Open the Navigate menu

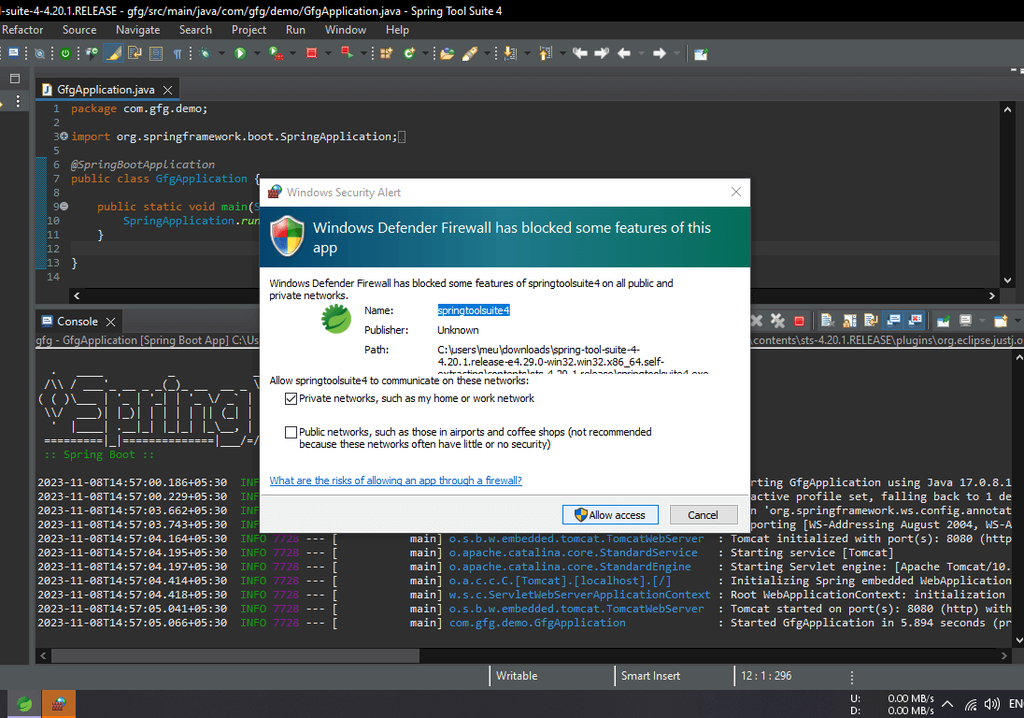137,30
